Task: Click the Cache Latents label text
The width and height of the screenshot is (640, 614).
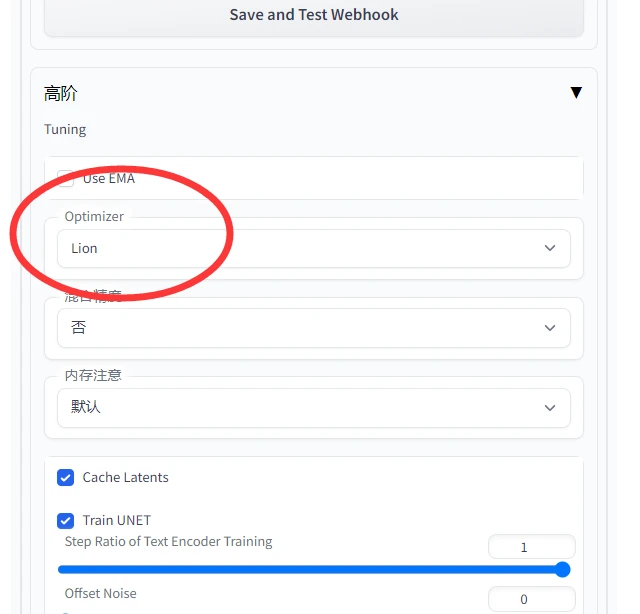Action: tap(125, 477)
